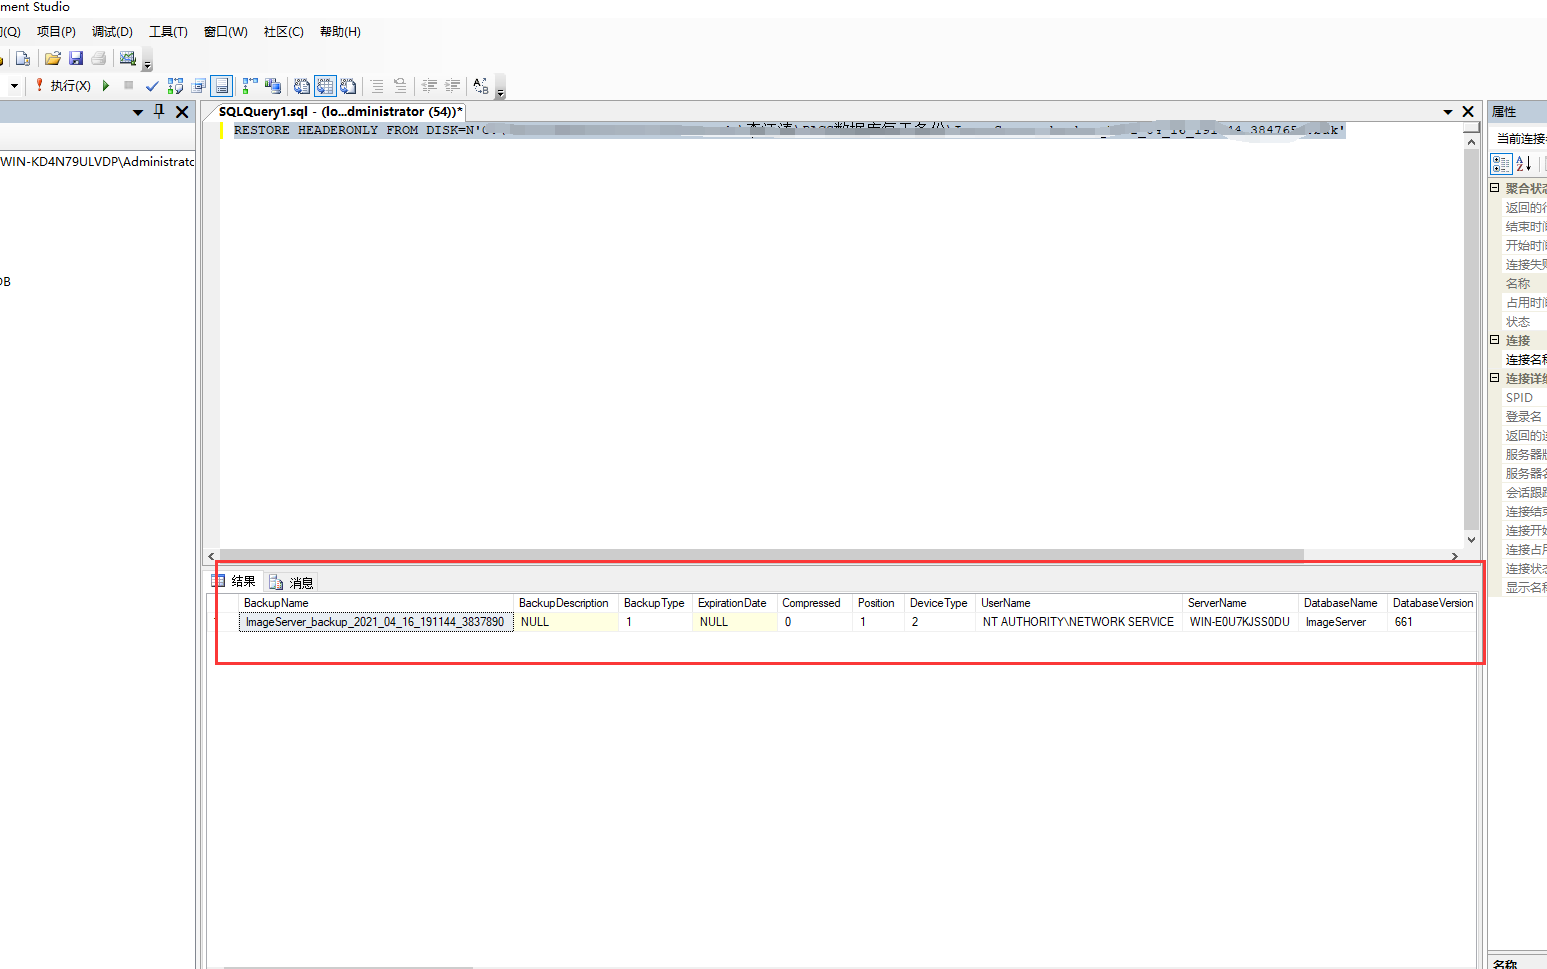Screen dimensions: 1547x969
Task: Click the Display Estimated Execution Plan icon
Action: [175, 86]
